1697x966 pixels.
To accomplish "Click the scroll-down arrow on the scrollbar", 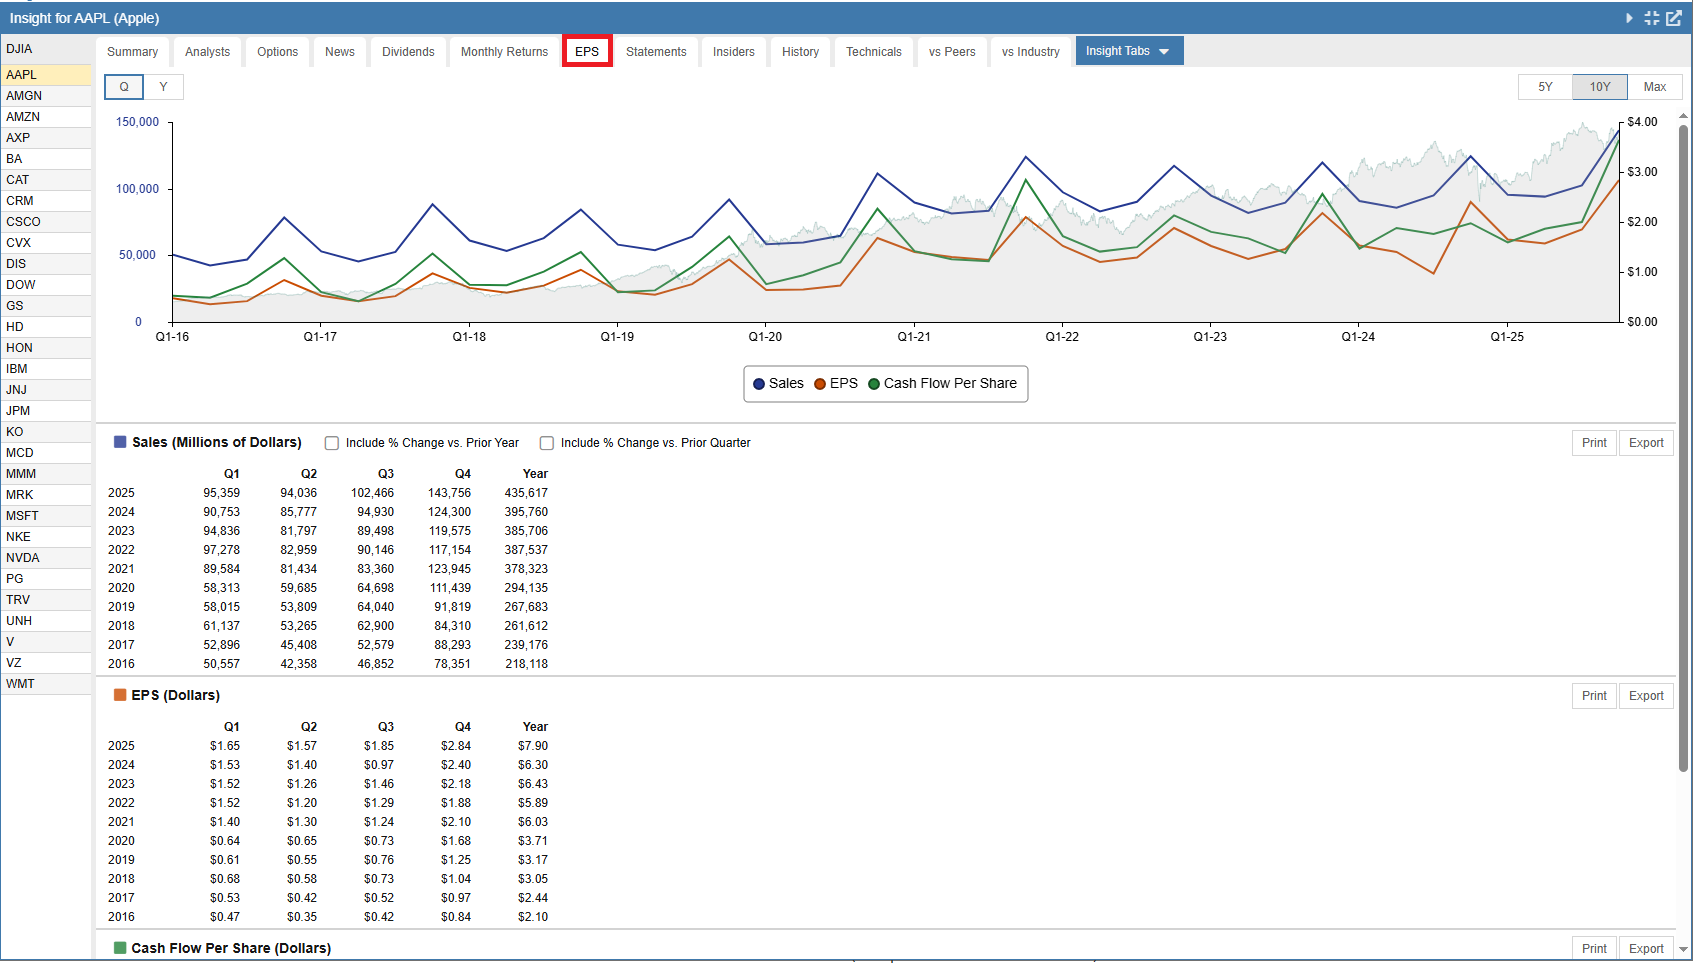I will [x=1683, y=950].
